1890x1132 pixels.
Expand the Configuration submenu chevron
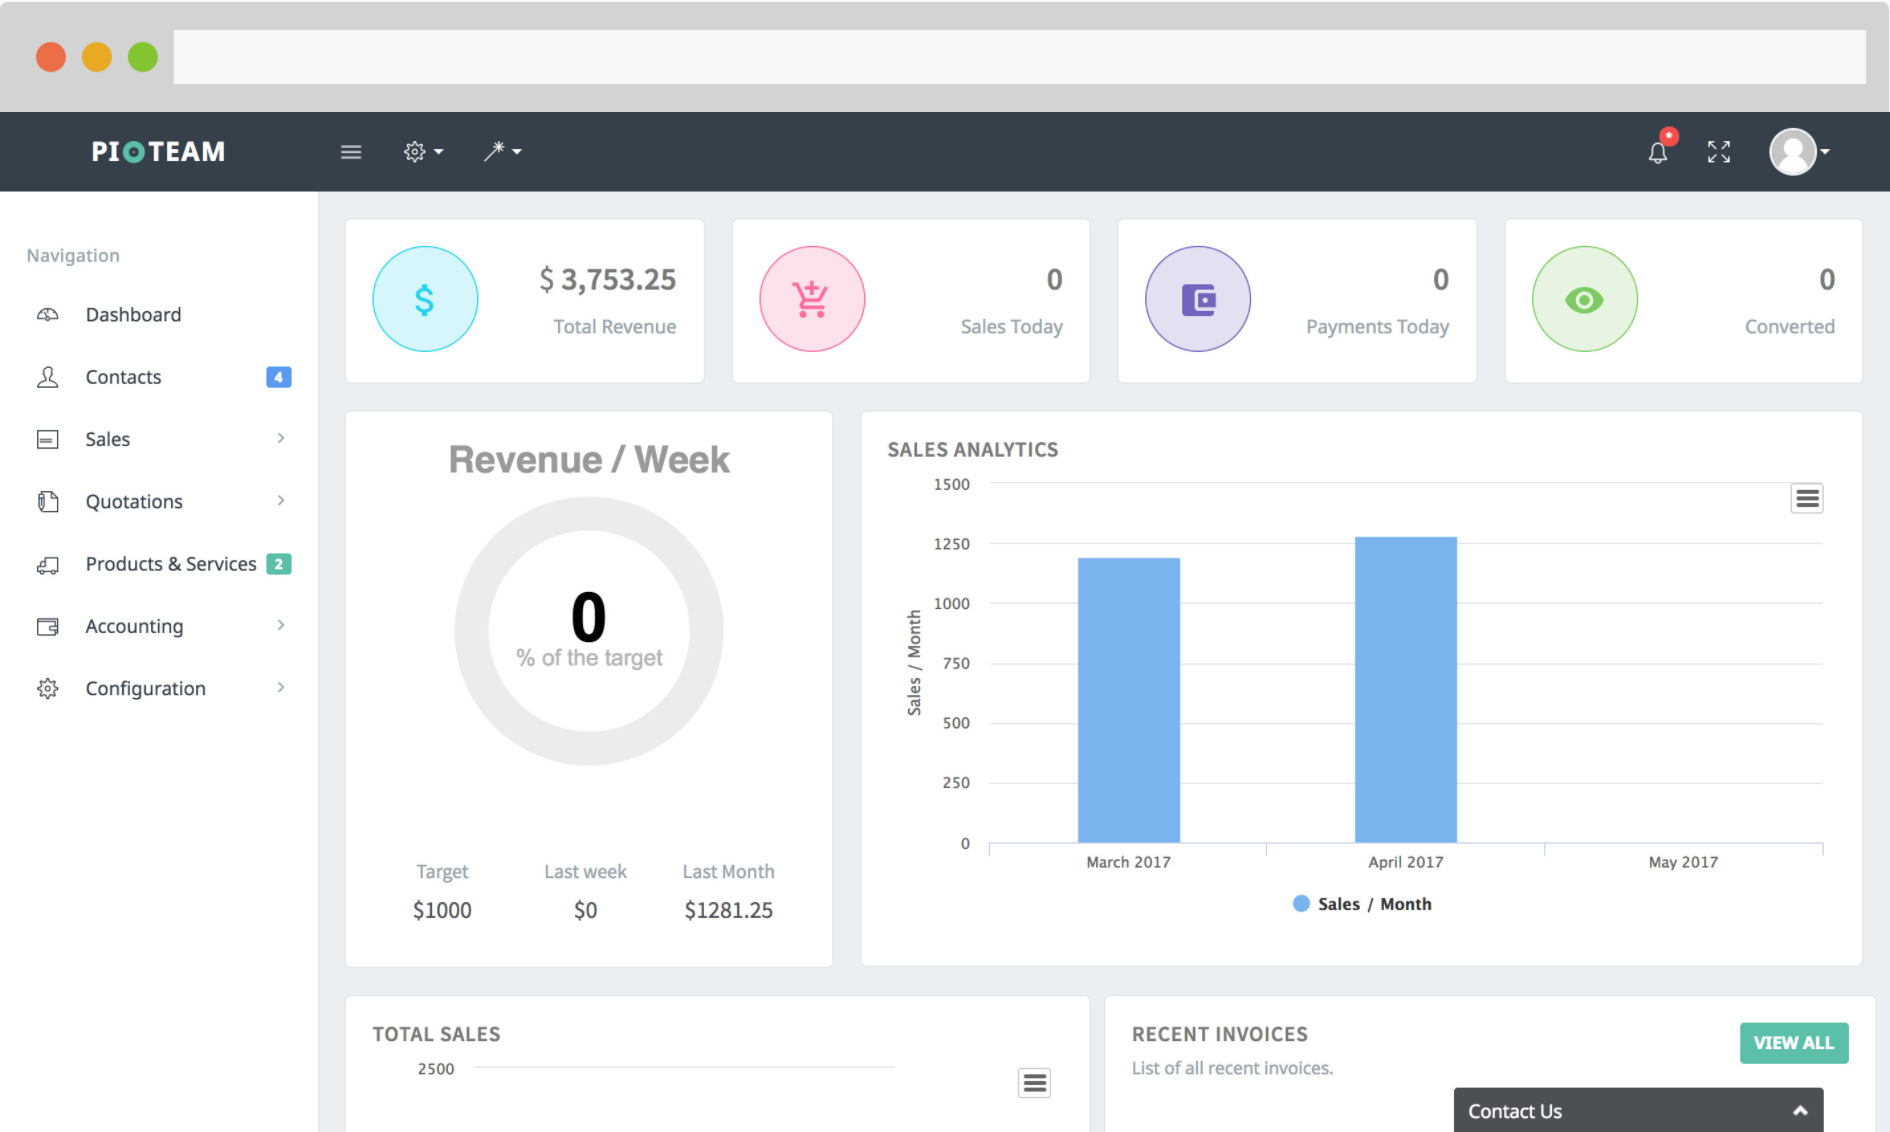281,687
